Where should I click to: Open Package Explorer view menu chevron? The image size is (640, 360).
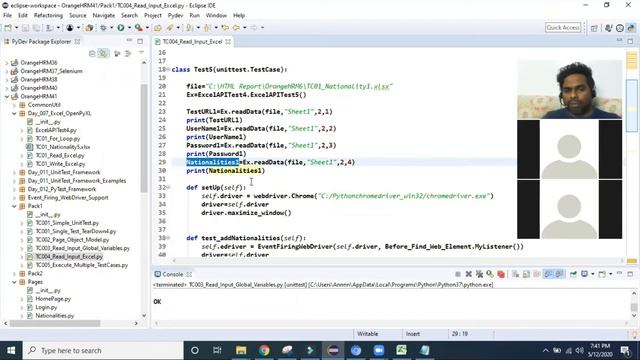(x=141, y=53)
